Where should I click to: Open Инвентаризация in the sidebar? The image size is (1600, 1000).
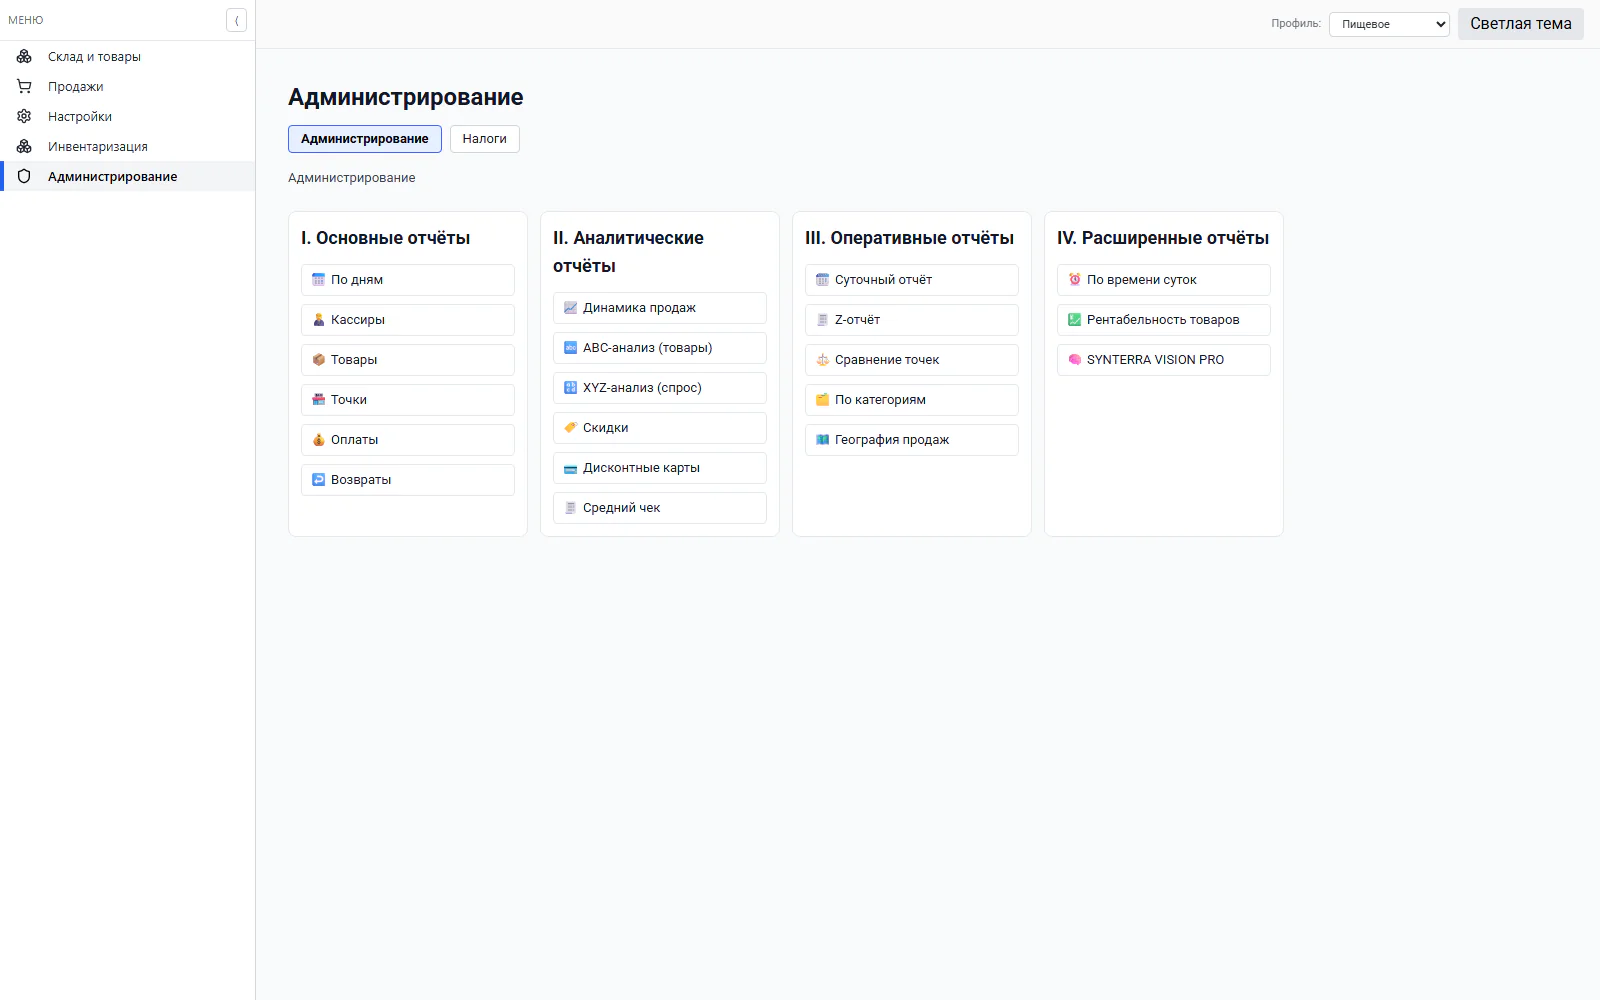(128, 146)
